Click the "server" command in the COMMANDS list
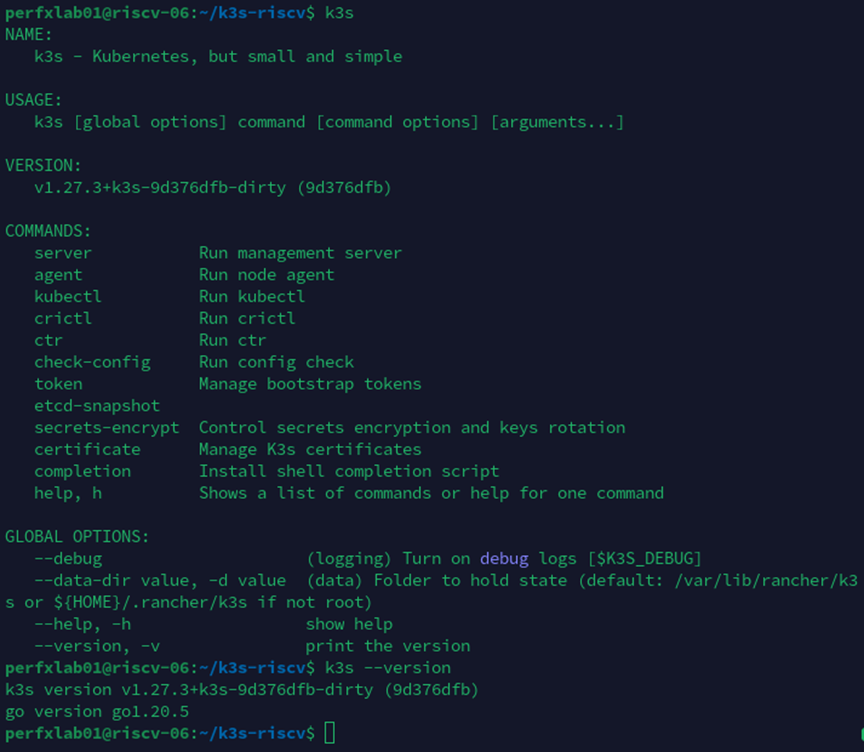Viewport: 864px width, 752px height. pos(63,253)
